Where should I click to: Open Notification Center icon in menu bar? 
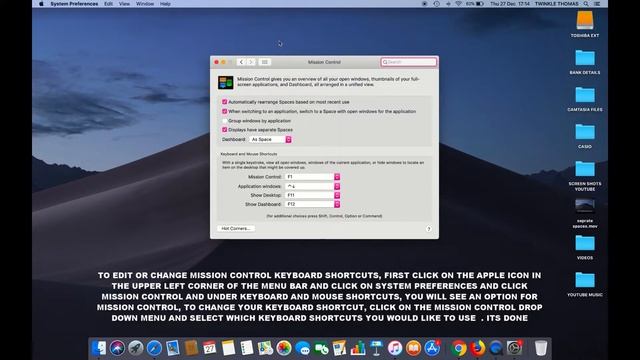point(597,4)
